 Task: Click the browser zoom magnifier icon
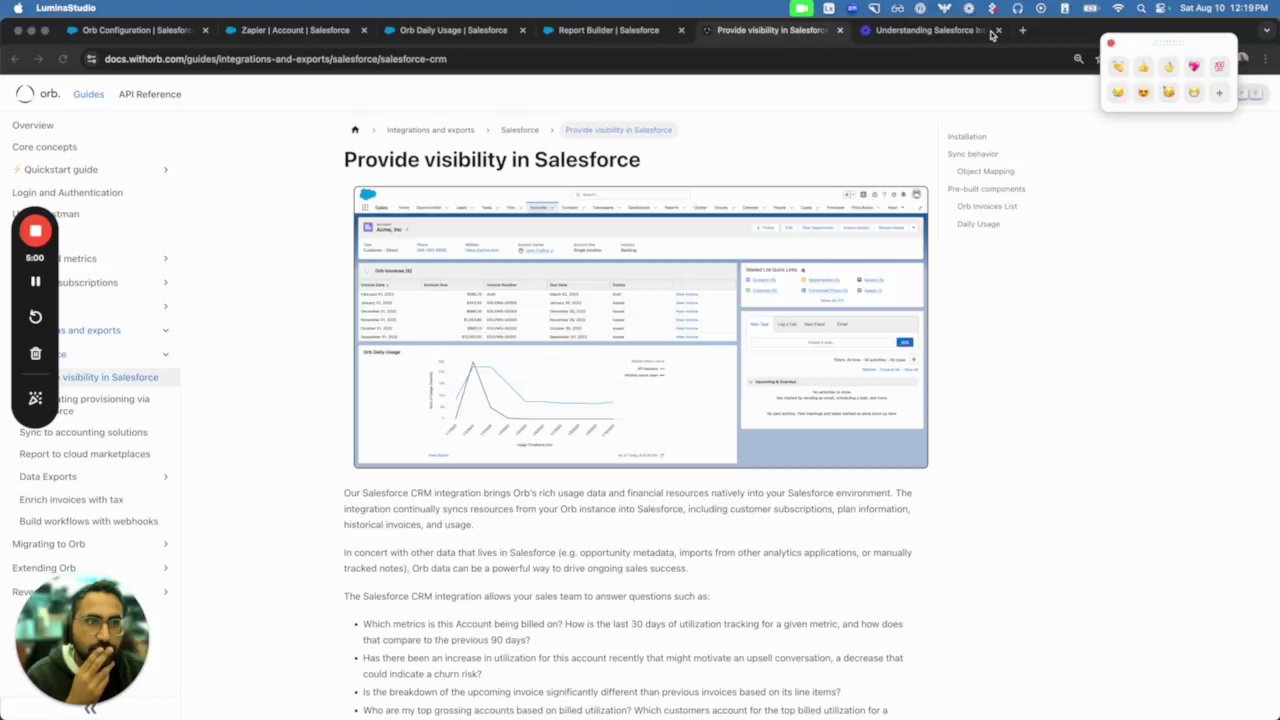click(x=1078, y=59)
